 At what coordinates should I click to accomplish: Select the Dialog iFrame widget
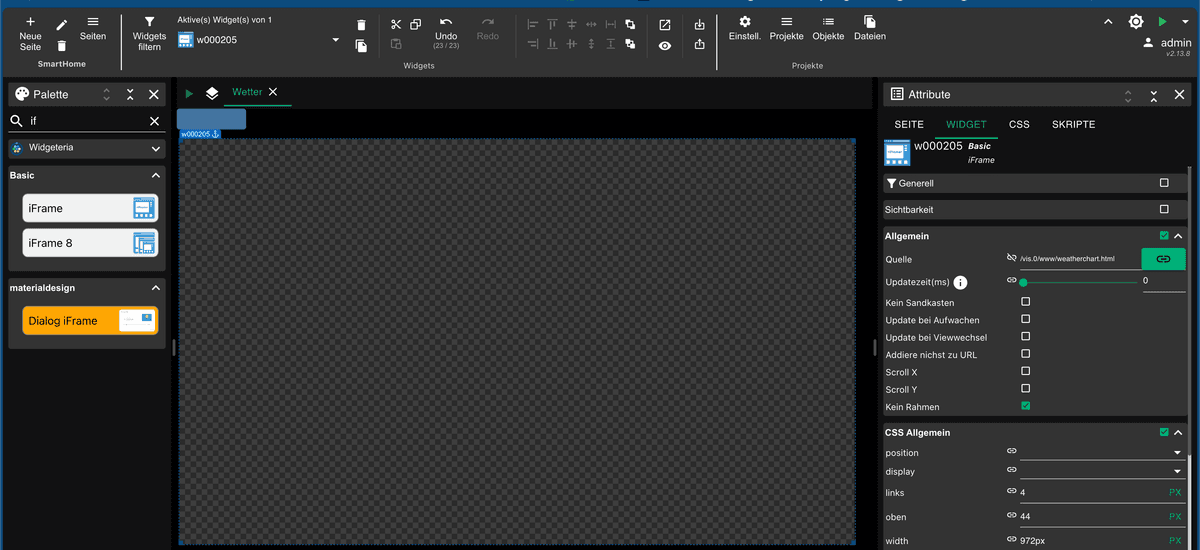pos(90,320)
